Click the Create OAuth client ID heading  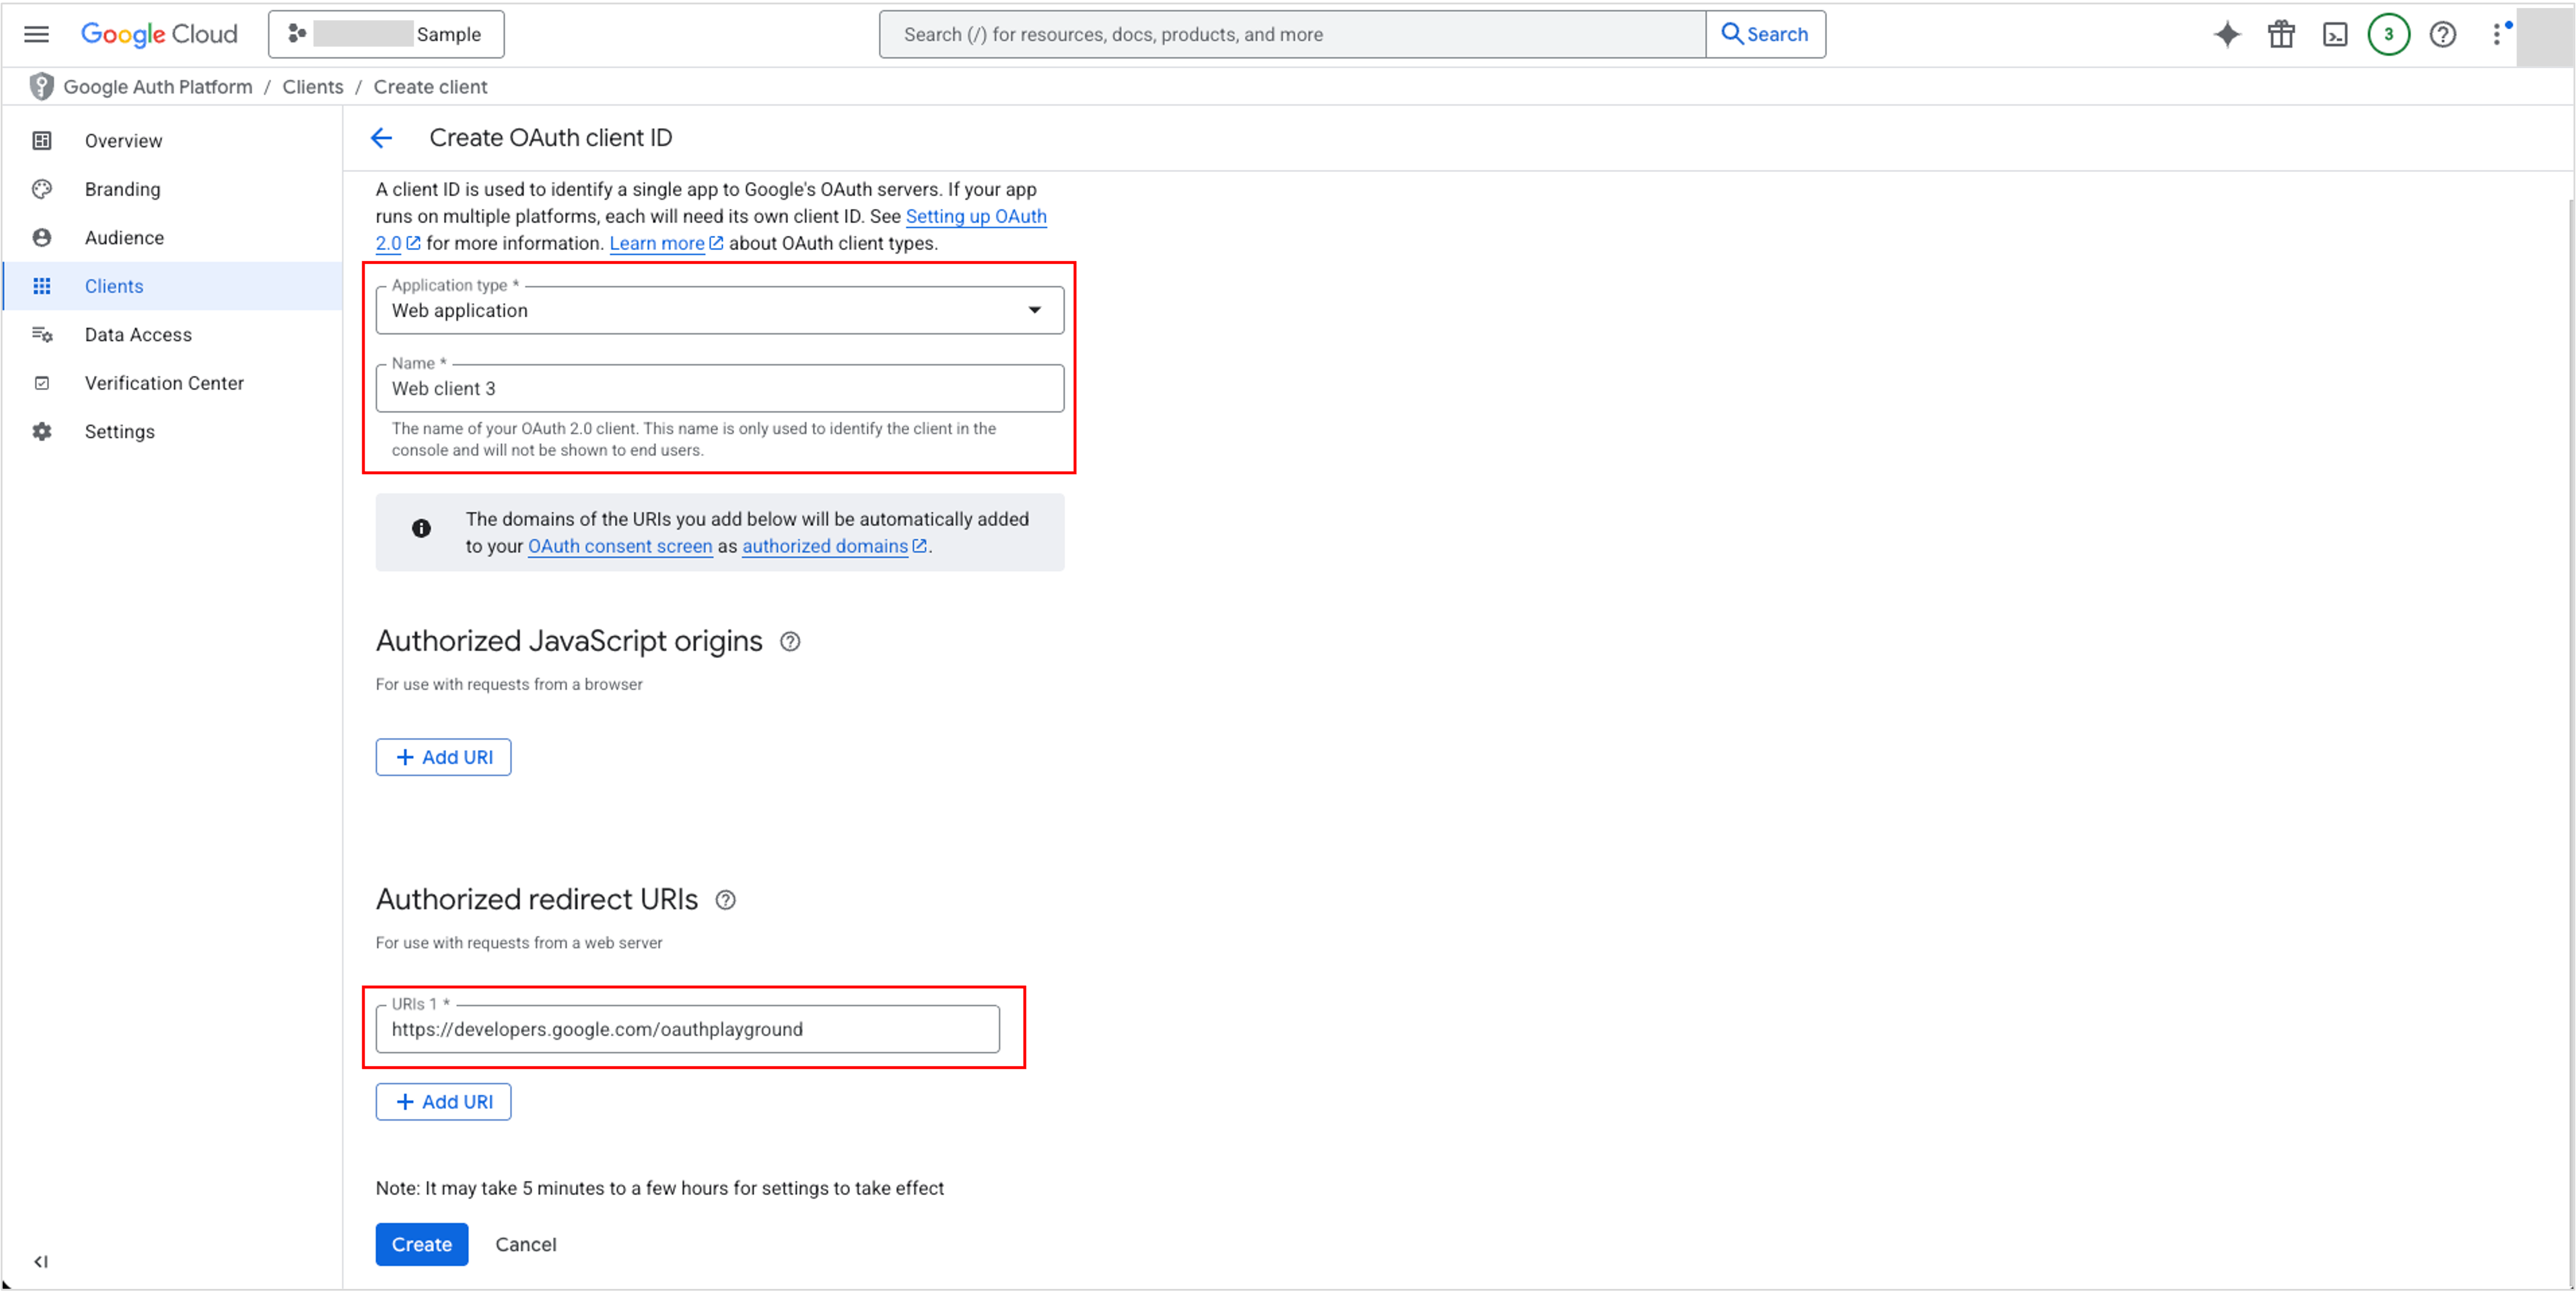click(x=550, y=138)
